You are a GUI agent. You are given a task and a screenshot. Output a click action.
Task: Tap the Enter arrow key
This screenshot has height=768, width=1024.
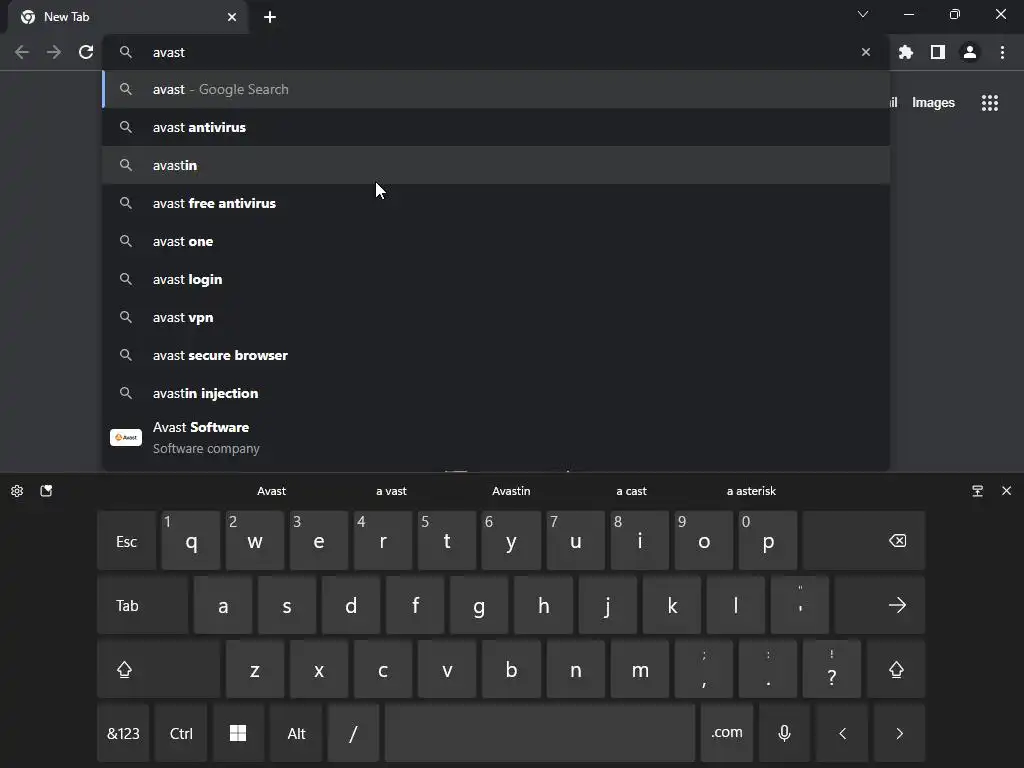coord(880,605)
